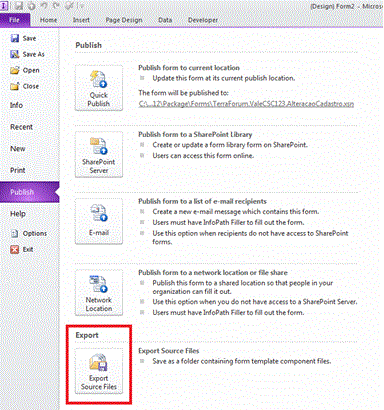Click 'Publish form to a SharePoint Library' heading
The width and height of the screenshot is (384, 410).
[195, 134]
